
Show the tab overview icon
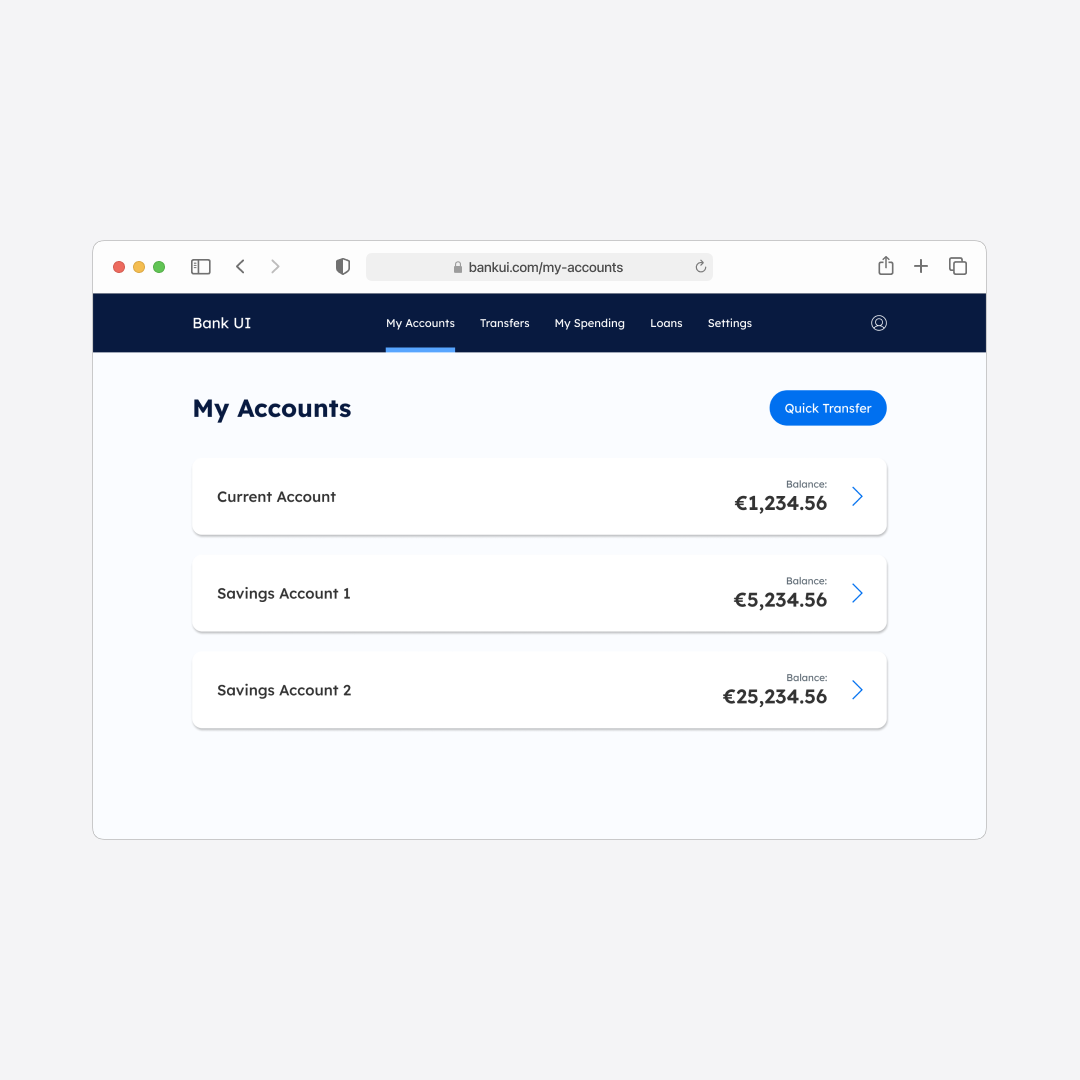(957, 266)
